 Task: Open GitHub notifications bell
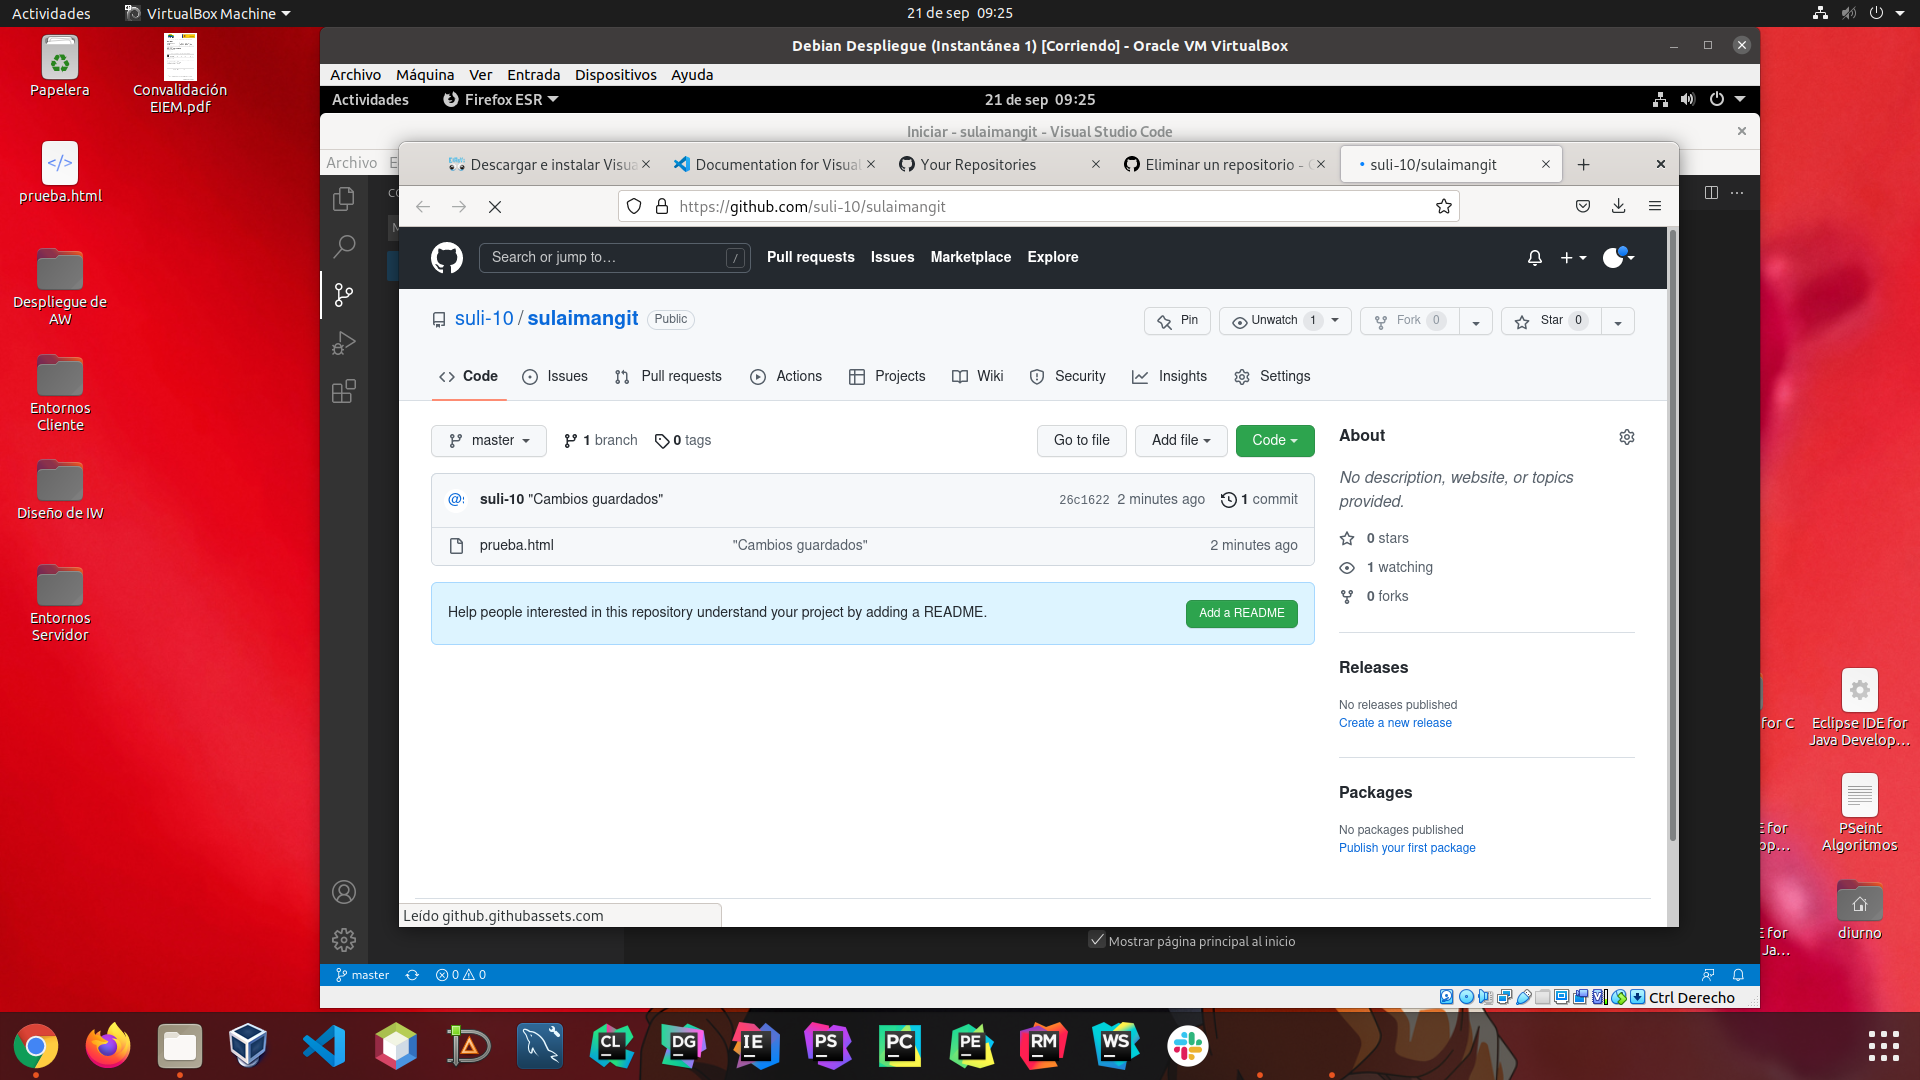1534,258
